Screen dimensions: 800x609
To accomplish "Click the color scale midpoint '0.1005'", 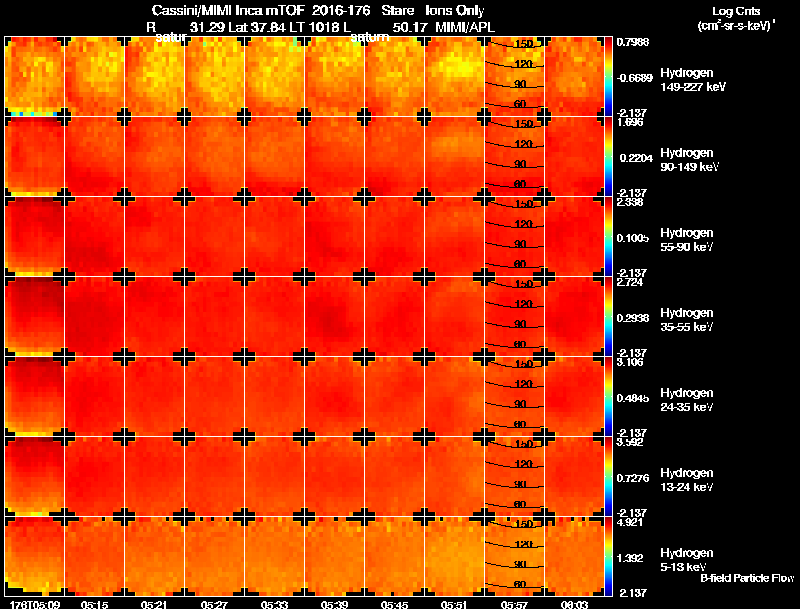I will coord(633,238).
